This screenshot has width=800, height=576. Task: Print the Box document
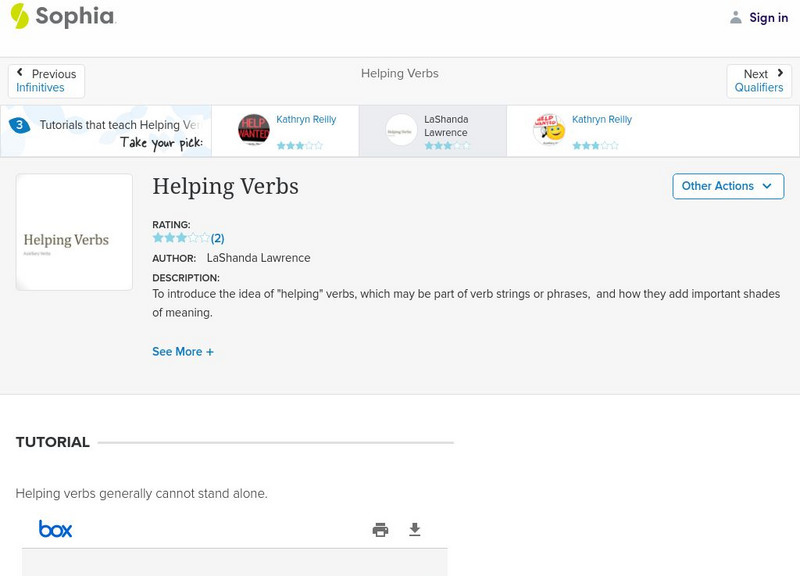tap(380, 530)
